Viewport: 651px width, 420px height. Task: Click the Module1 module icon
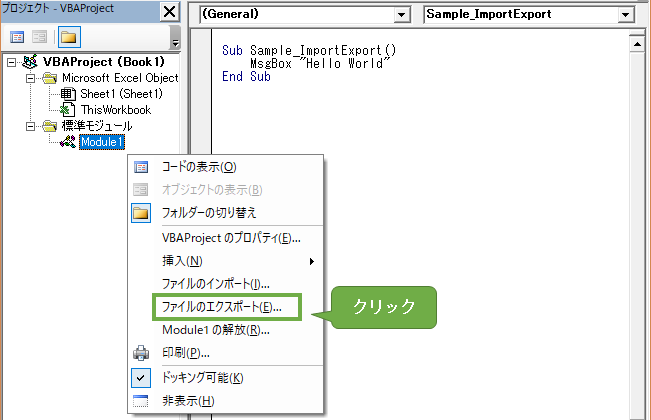click(x=68, y=142)
